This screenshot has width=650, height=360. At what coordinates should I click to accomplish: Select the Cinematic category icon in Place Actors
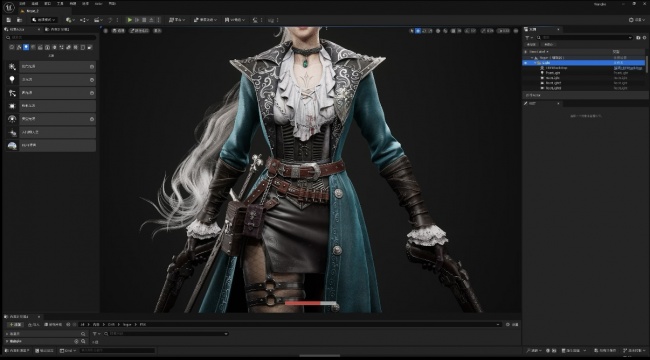pos(40,47)
